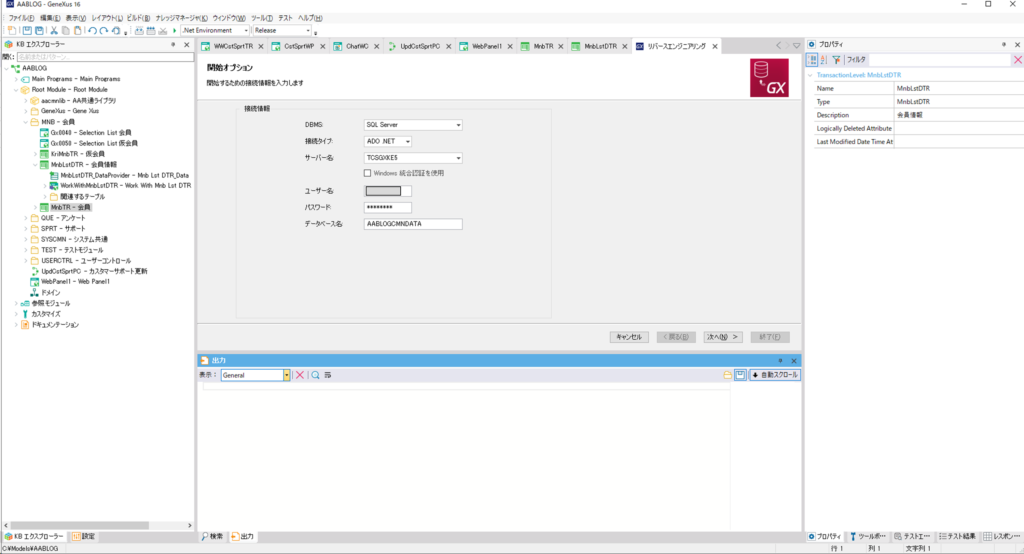Viewport: 1024px width, 554px height.
Task: Click the KB Explorer horizontal scrollbar
Action: (x=98, y=525)
